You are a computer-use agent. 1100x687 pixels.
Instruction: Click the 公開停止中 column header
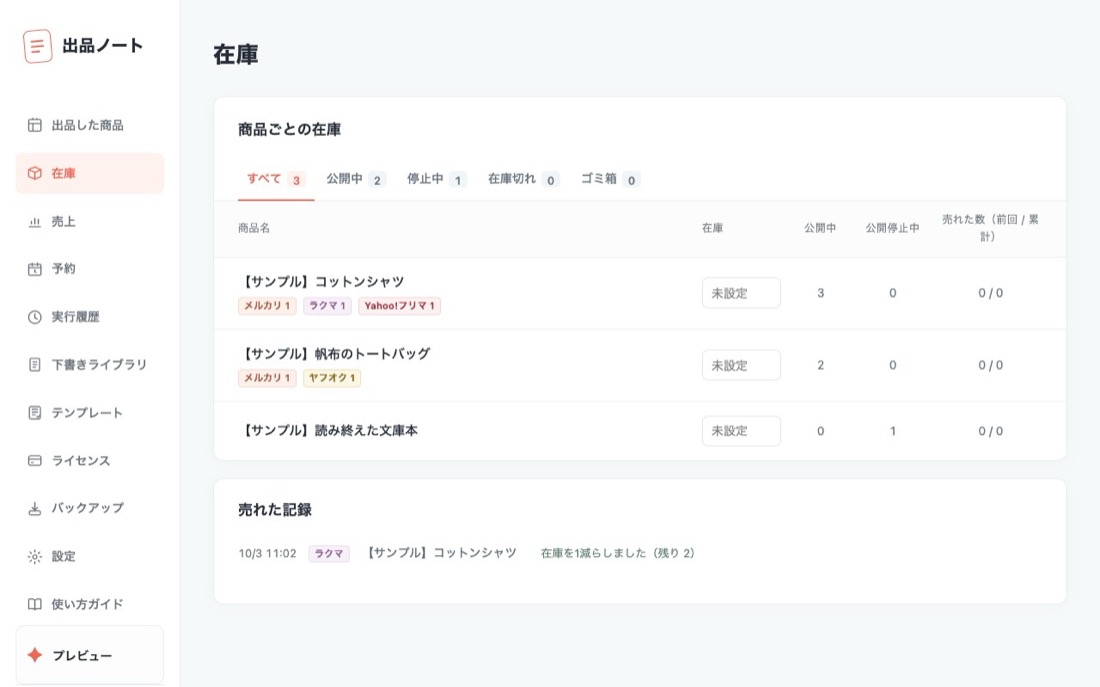tap(892, 228)
